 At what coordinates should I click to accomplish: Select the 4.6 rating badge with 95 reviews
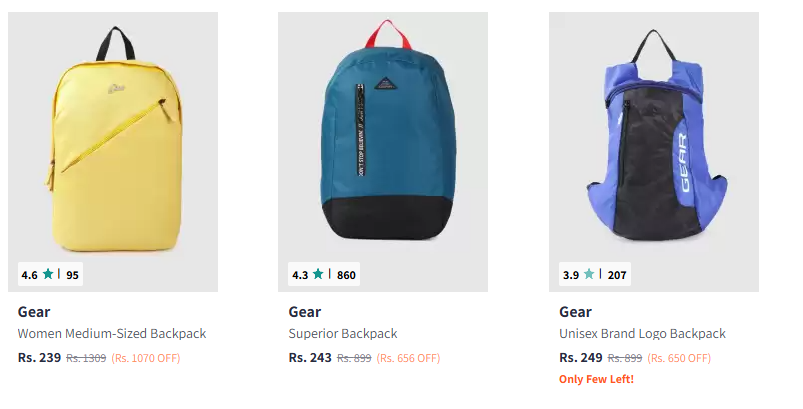point(50,274)
